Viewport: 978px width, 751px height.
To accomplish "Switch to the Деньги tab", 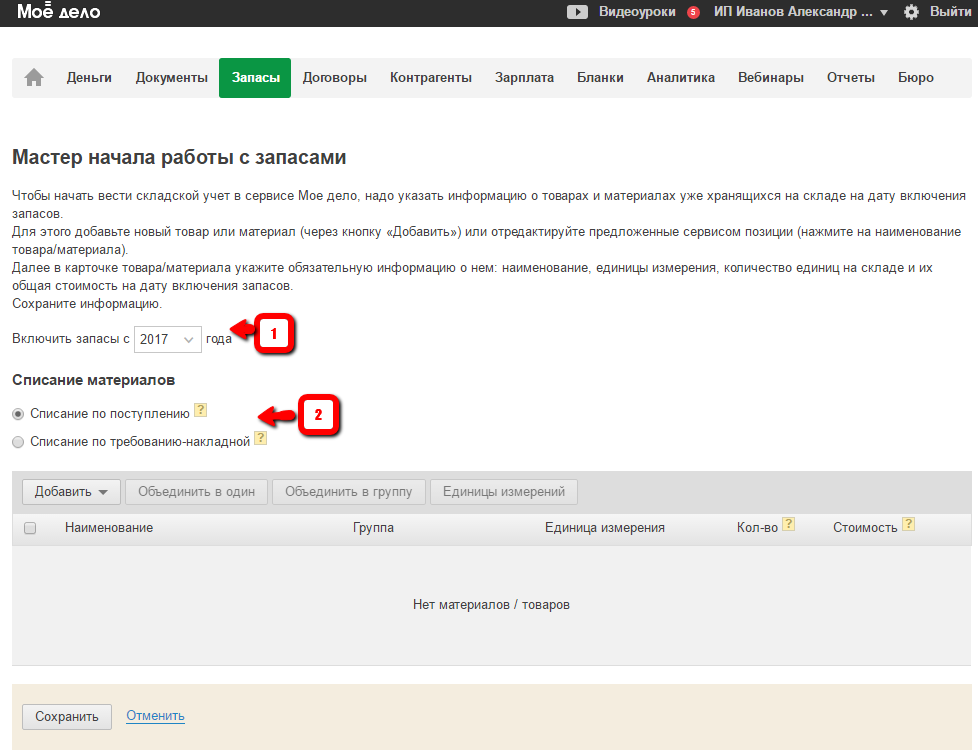I will tap(89, 78).
